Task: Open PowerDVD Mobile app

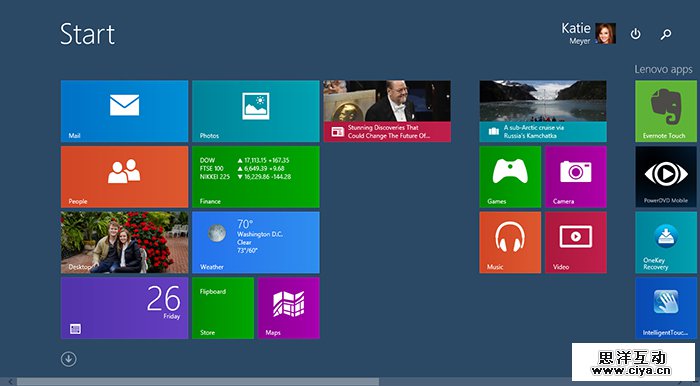Action: [666, 177]
